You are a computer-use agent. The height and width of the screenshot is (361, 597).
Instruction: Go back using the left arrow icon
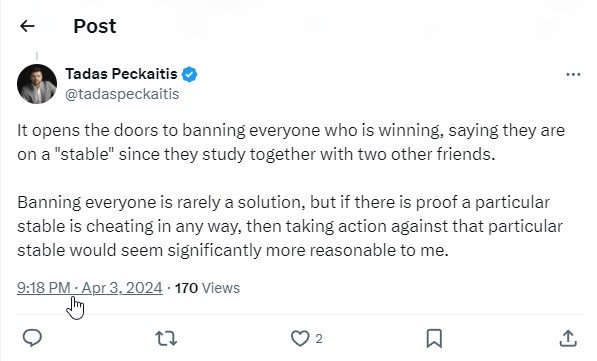pos(27,26)
